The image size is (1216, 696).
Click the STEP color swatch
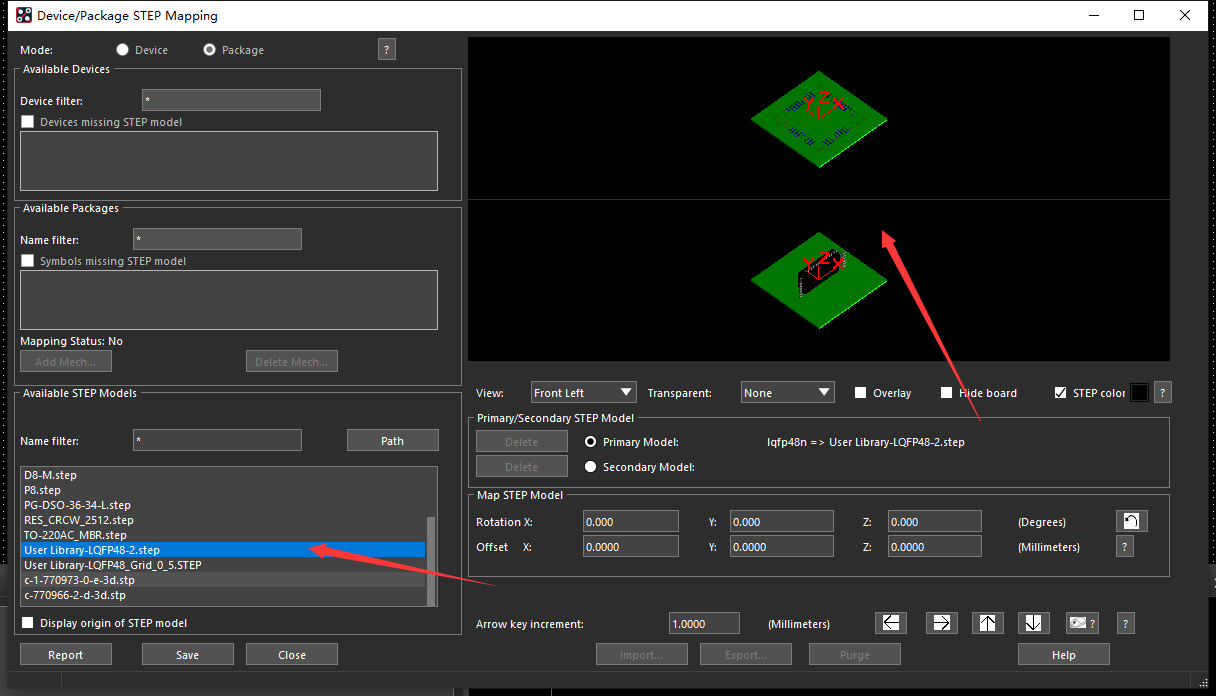pyautogui.click(x=1138, y=392)
